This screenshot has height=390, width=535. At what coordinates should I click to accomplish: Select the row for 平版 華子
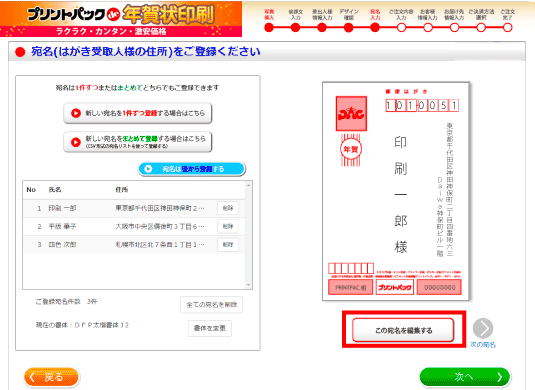click(x=134, y=226)
